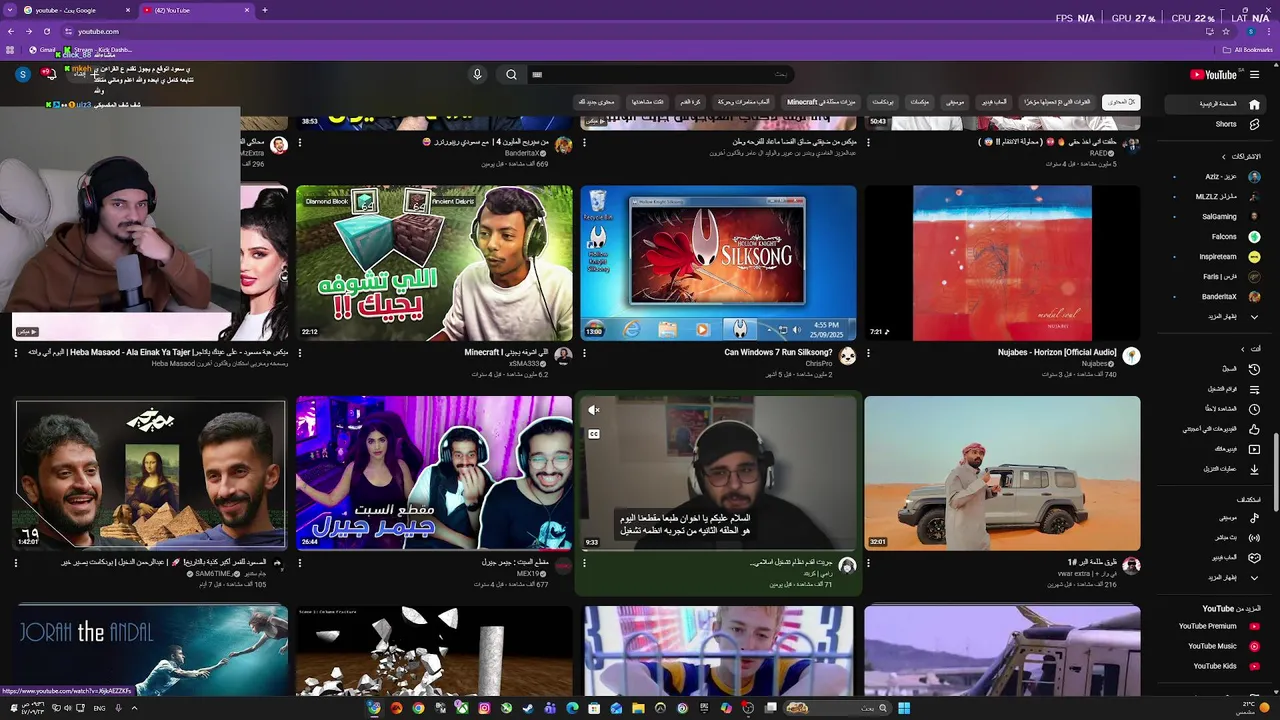Open a new browser tab with plus

pos(265,10)
